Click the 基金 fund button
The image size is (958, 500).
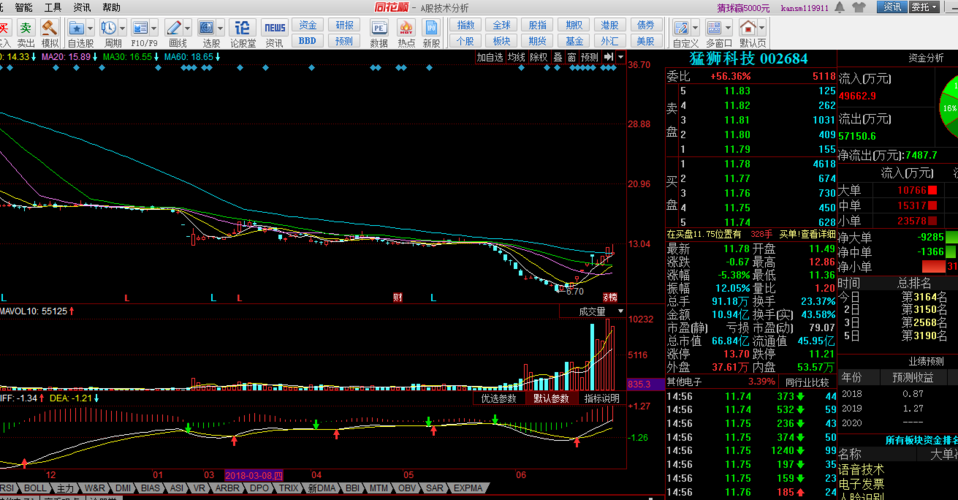574,40
